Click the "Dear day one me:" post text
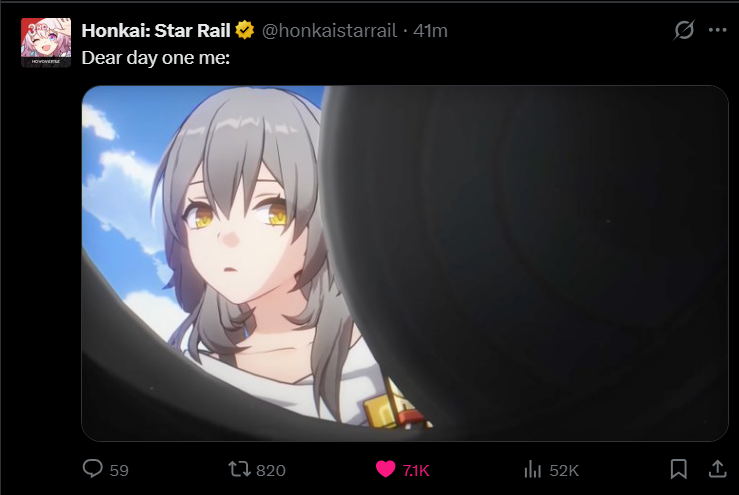 156,58
